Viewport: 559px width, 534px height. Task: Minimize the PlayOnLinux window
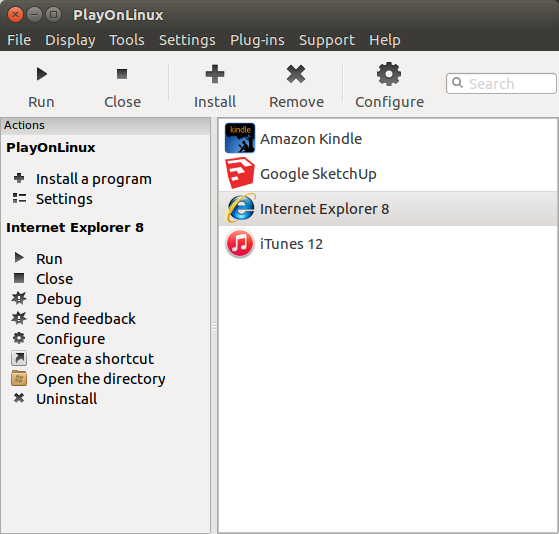click(x=34, y=15)
